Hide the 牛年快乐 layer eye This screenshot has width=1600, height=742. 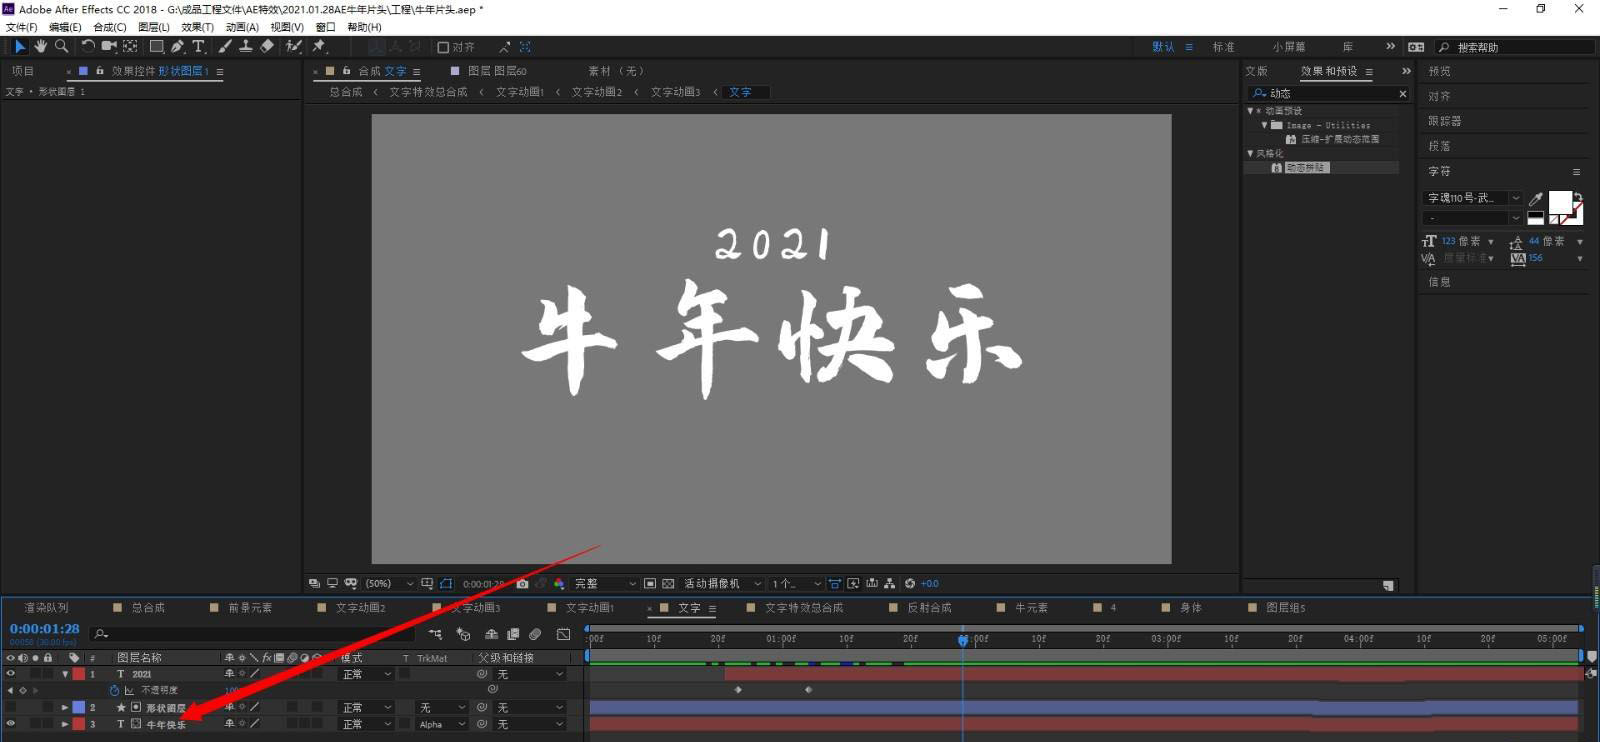(10, 724)
